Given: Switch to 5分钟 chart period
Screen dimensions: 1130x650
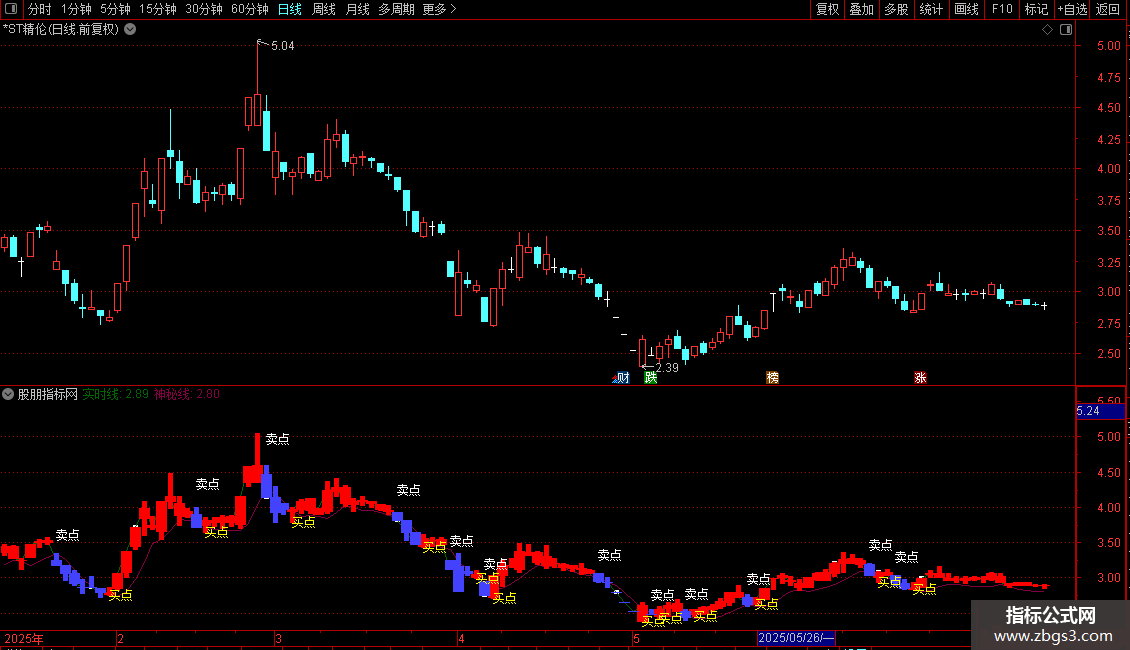Looking at the screenshot, I should 115,9.
